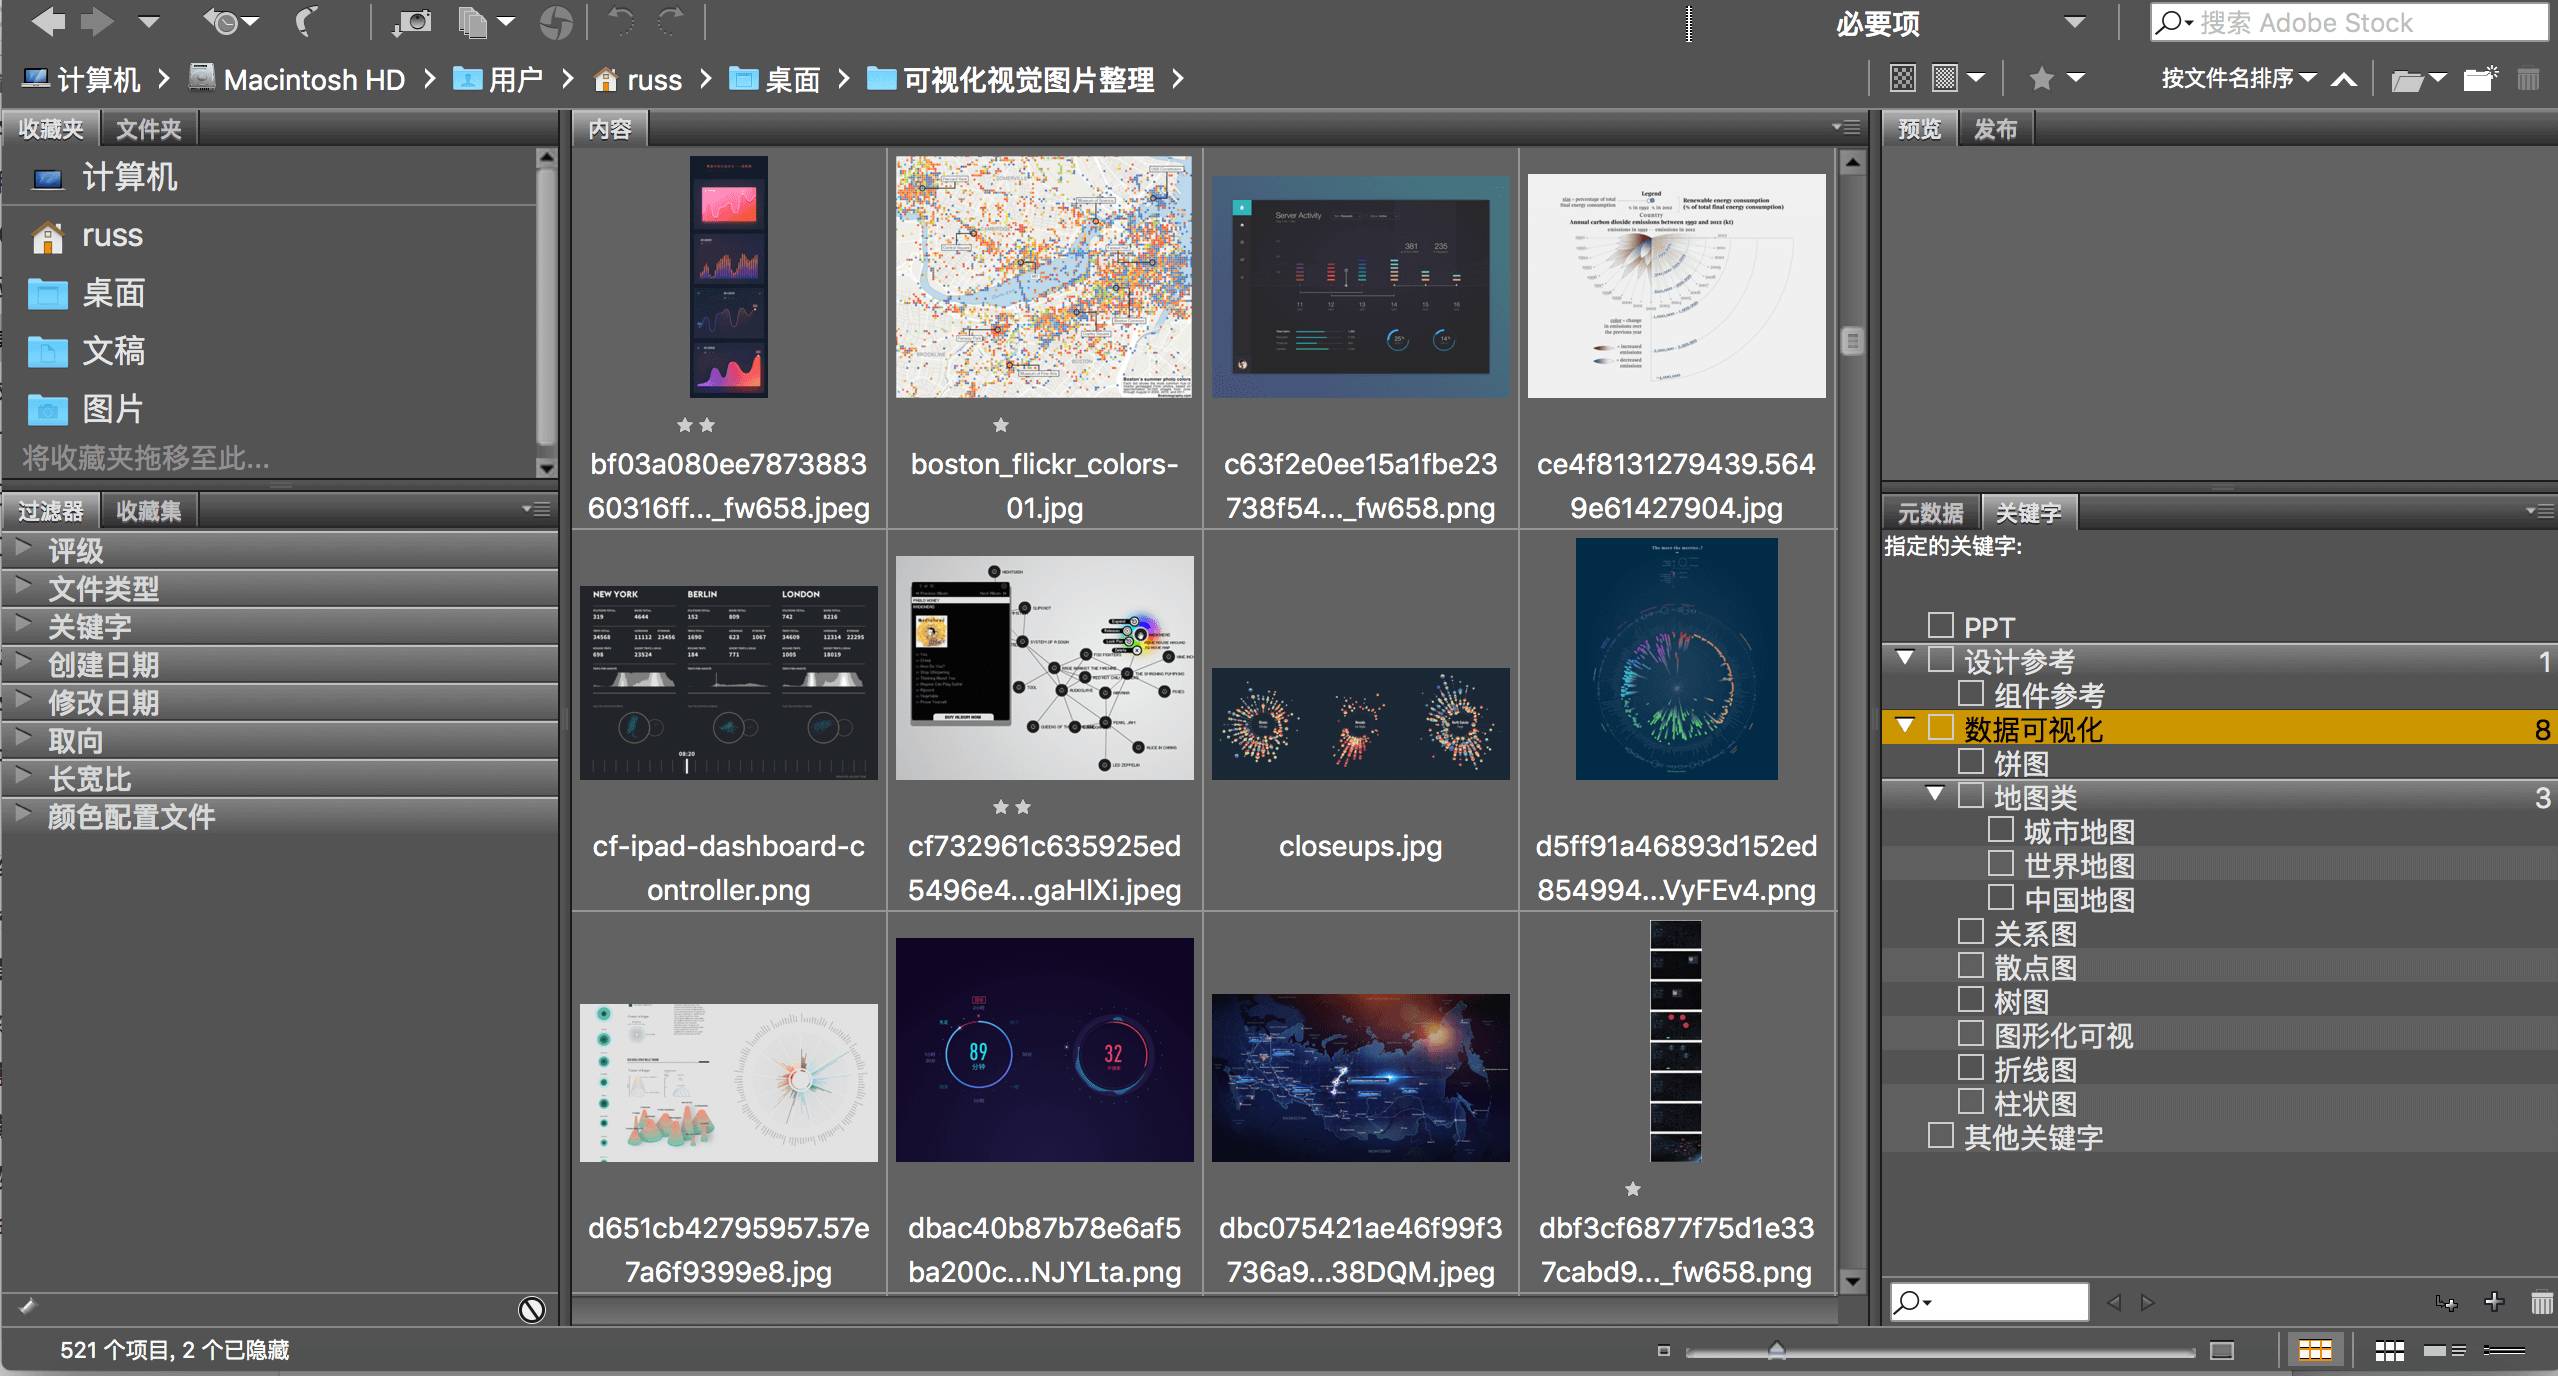Select the boston_flickr_colors-01.jpg thumbnail
This screenshot has width=2558, height=1376.
tap(1043, 277)
